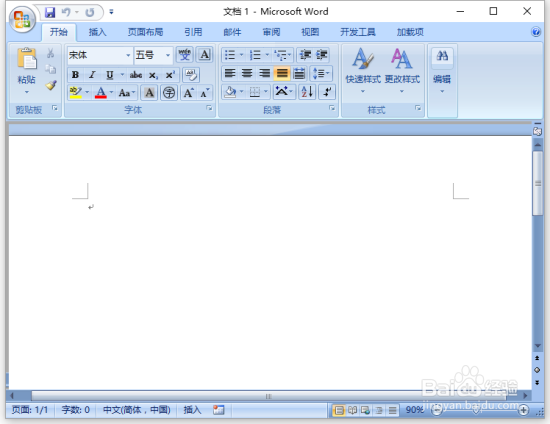
Task: Apply the yellow text highlight color
Action: tap(75, 93)
